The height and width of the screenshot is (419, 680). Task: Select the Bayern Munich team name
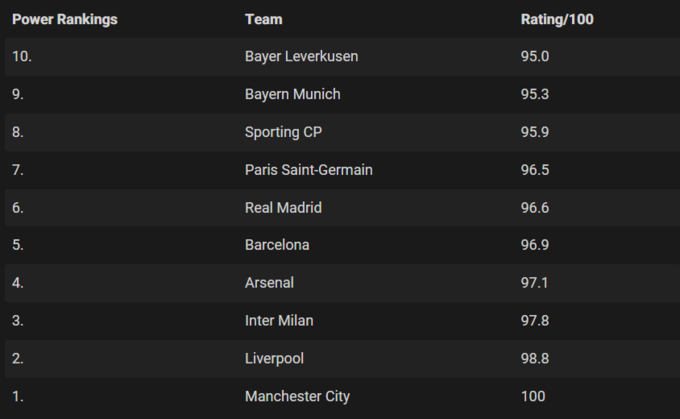292,94
